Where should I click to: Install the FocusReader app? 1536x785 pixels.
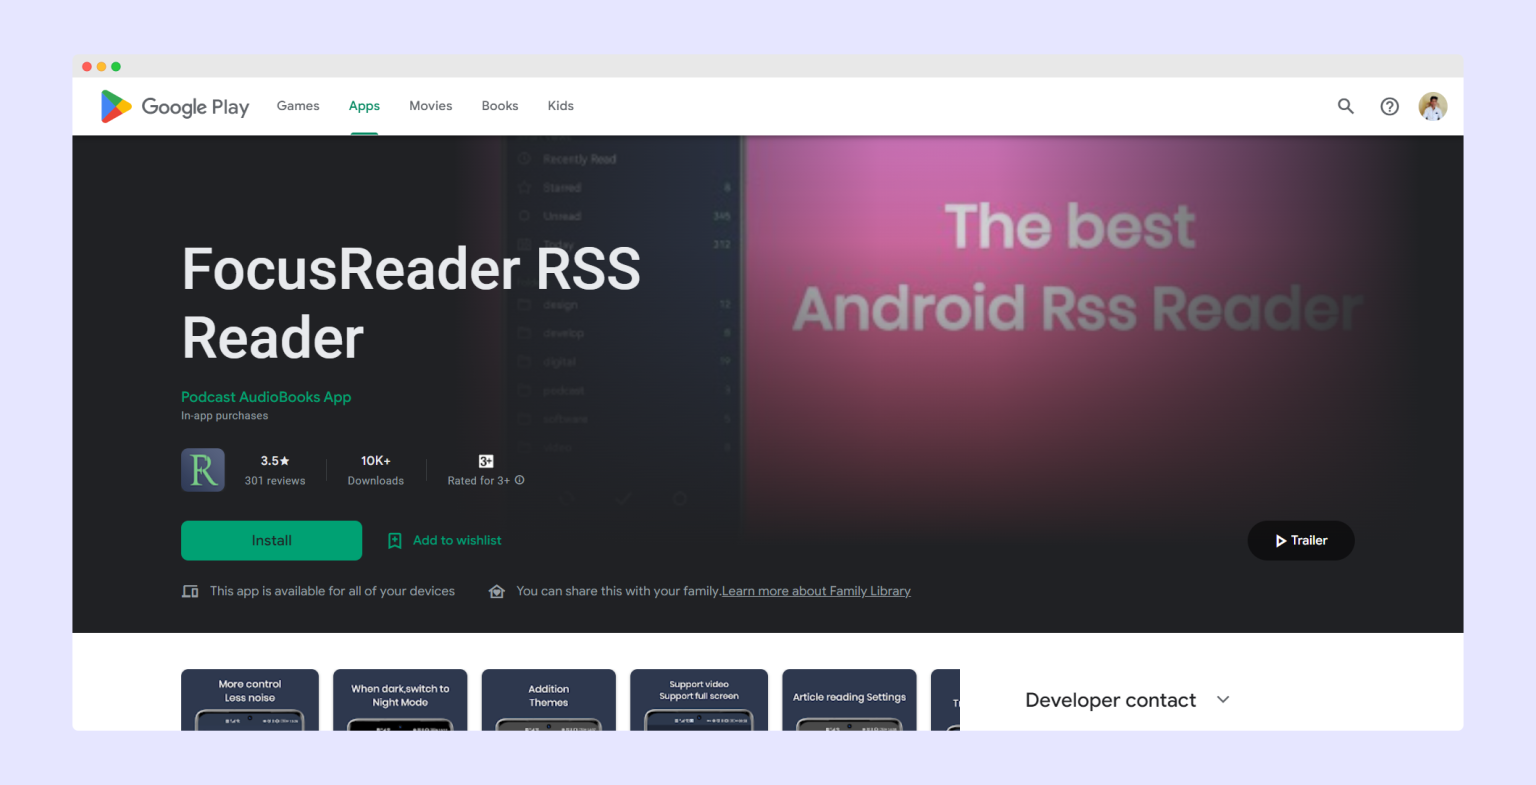pos(271,540)
